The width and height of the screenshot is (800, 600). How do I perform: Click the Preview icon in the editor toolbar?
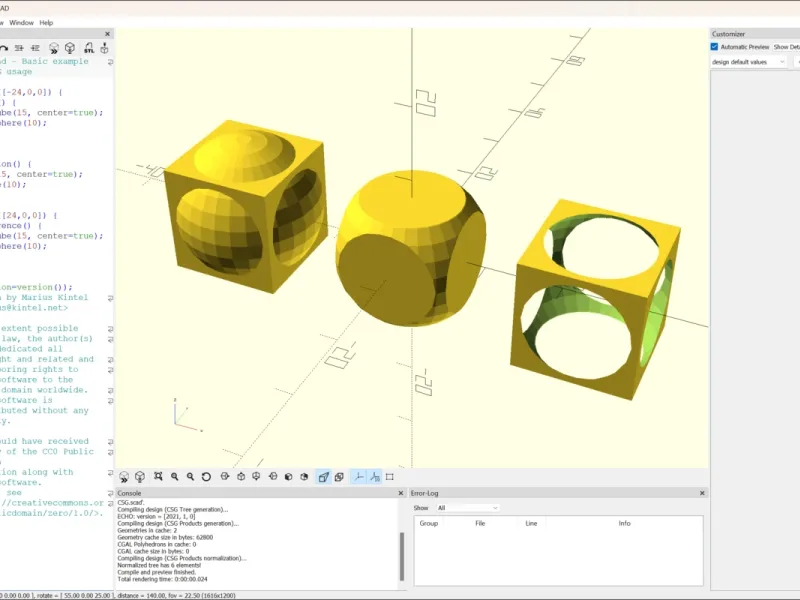coord(54,48)
